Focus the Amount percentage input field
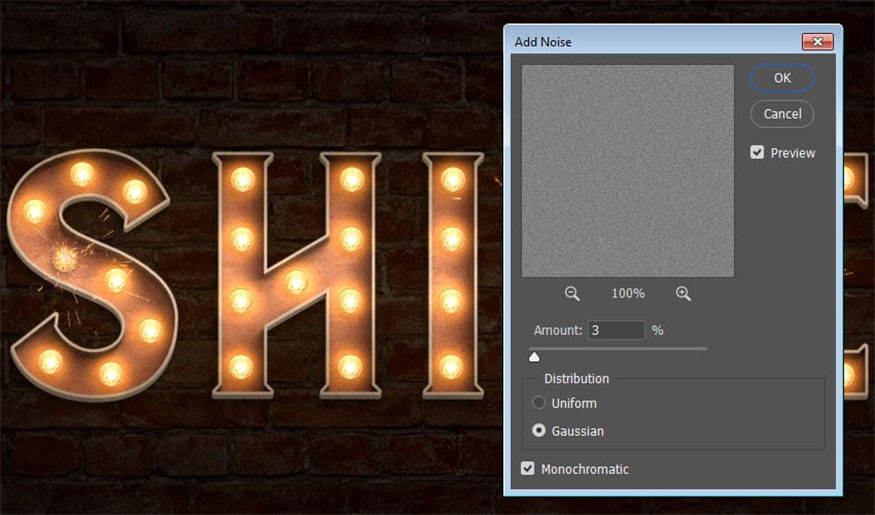875x515 pixels. (615, 330)
